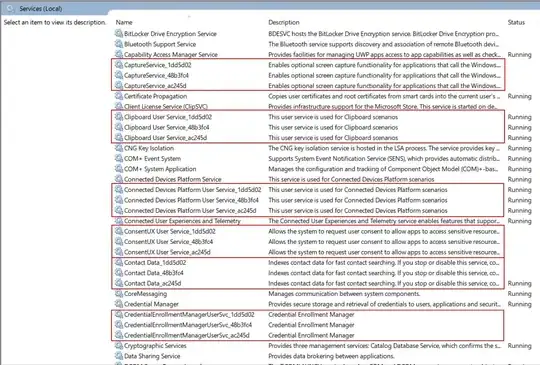540x365 pixels.
Task: Click the CNG Key Isolation service icon
Action: 119,148
